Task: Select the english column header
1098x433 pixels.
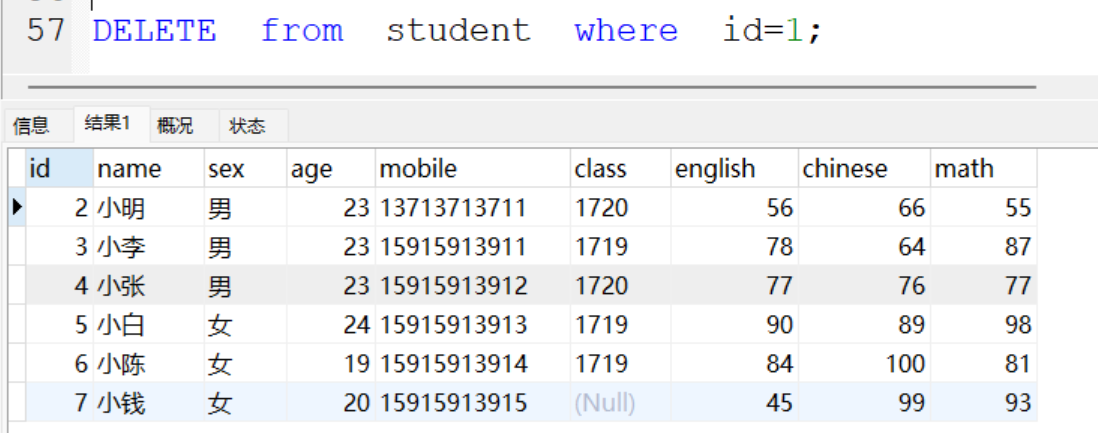Action: [733, 169]
